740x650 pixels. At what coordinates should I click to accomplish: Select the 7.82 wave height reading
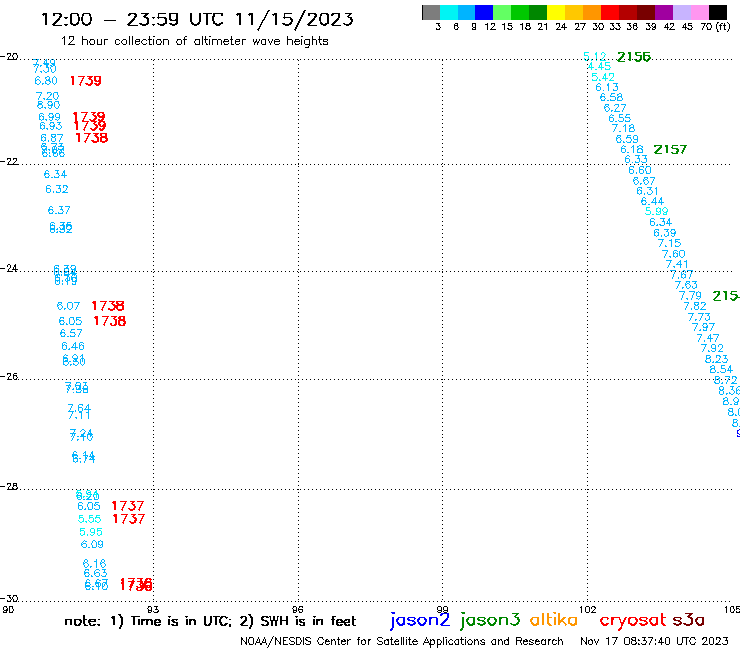(695, 306)
